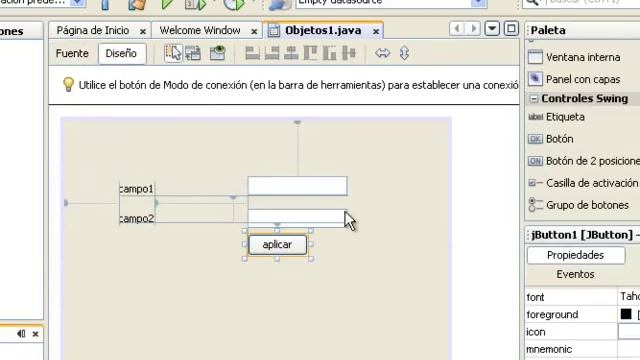Align selected components right in column
Screen dimensions: 640x360
[x=272, y=53]
